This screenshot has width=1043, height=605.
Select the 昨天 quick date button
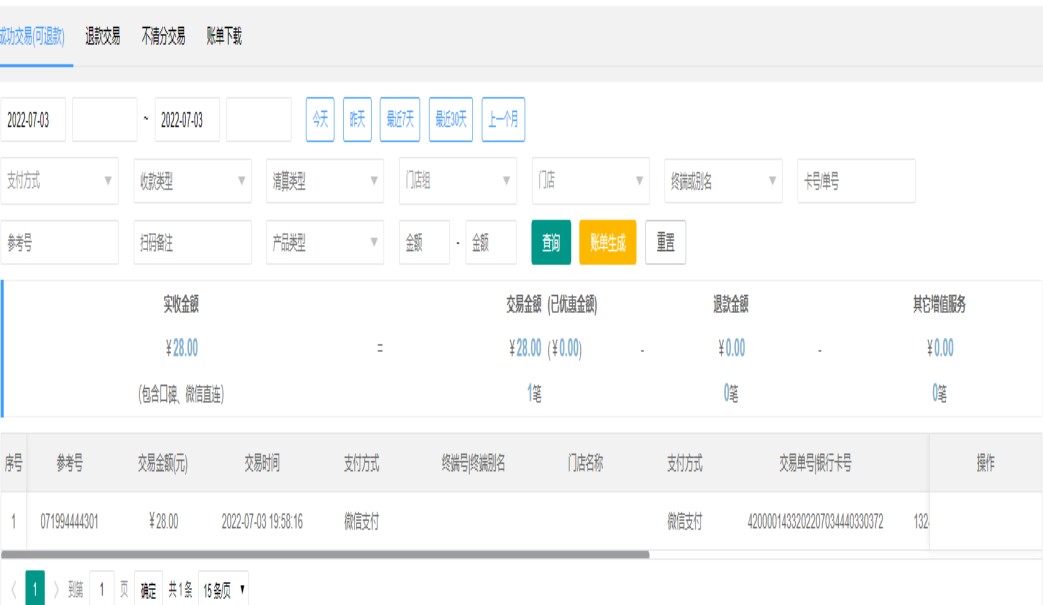pos(357,120)
